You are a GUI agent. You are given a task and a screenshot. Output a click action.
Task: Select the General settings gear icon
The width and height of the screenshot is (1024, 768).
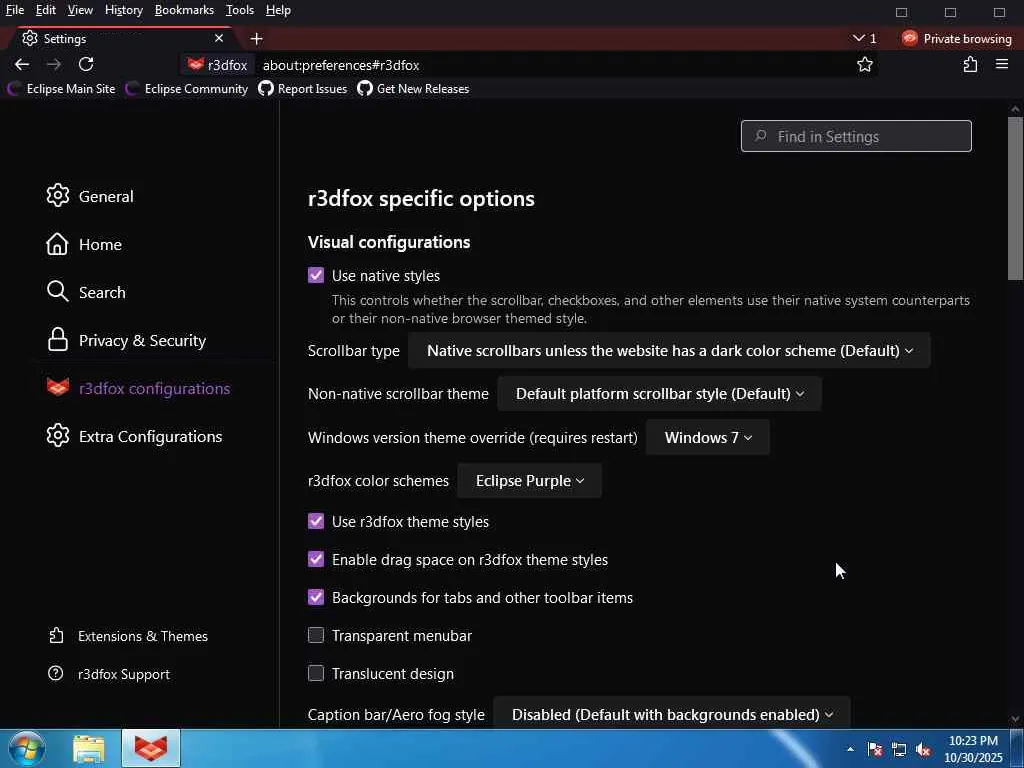click(57, 195)
